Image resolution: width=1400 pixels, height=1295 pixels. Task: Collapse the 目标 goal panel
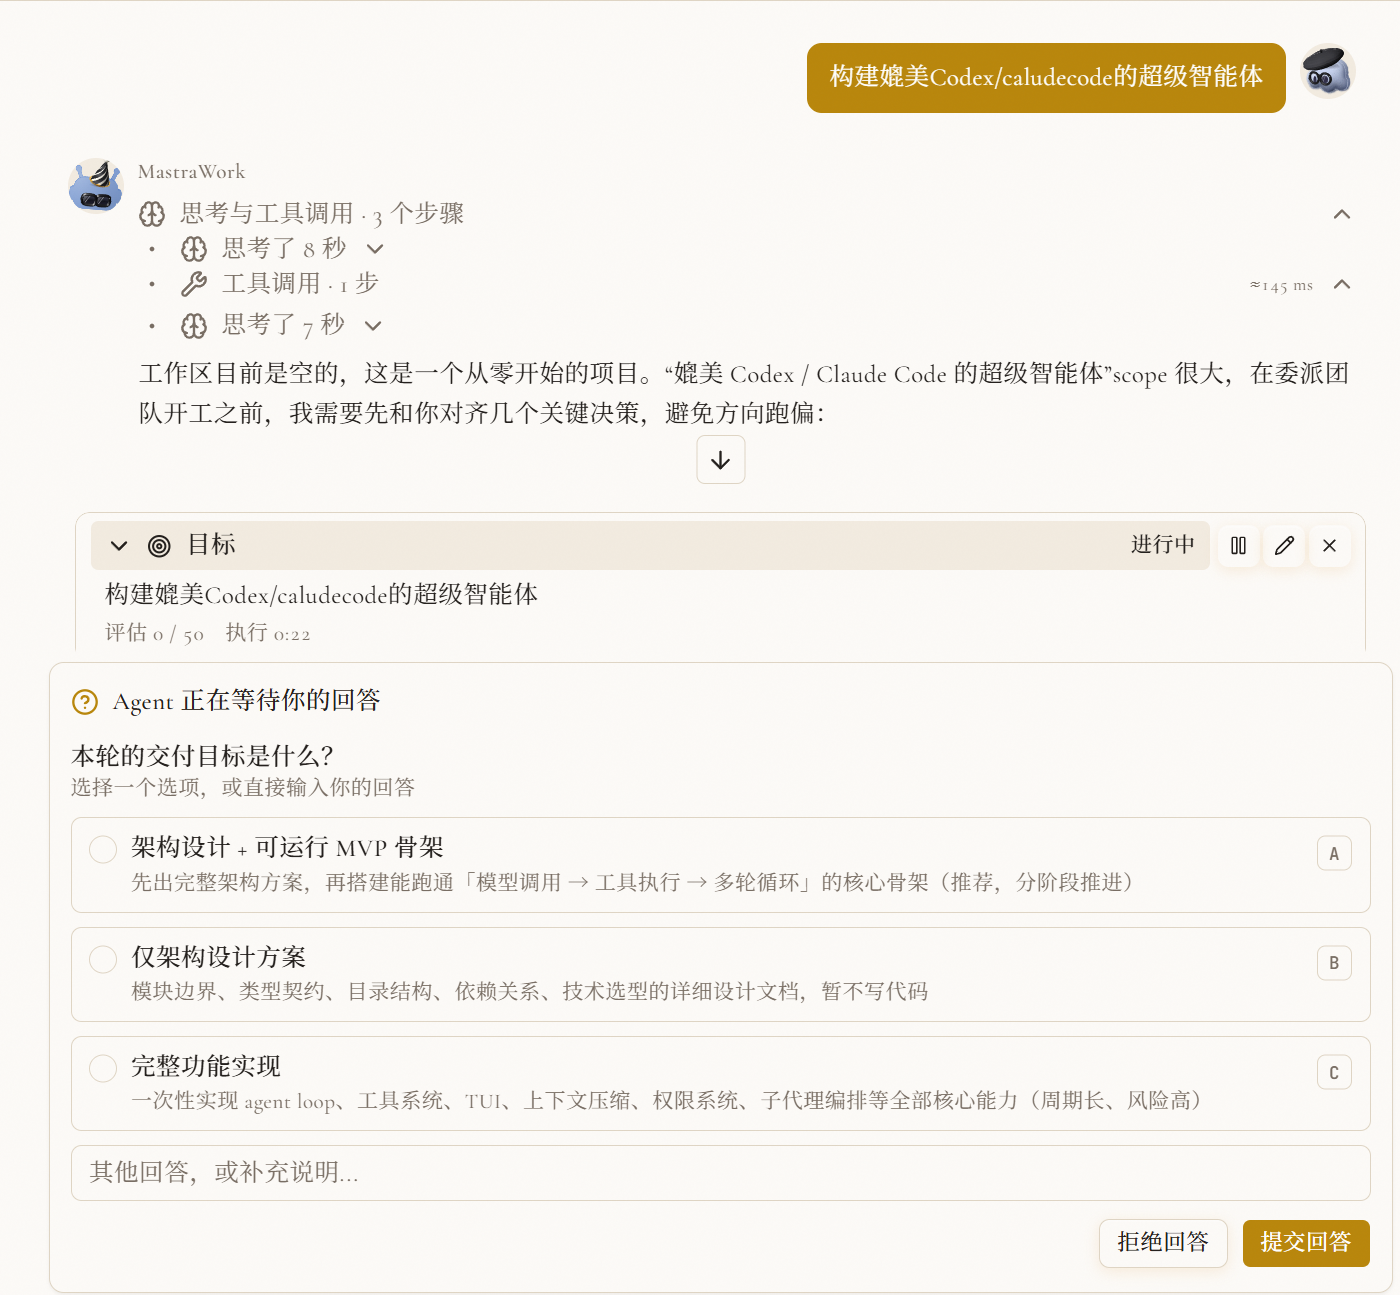(x=119, y=546)
